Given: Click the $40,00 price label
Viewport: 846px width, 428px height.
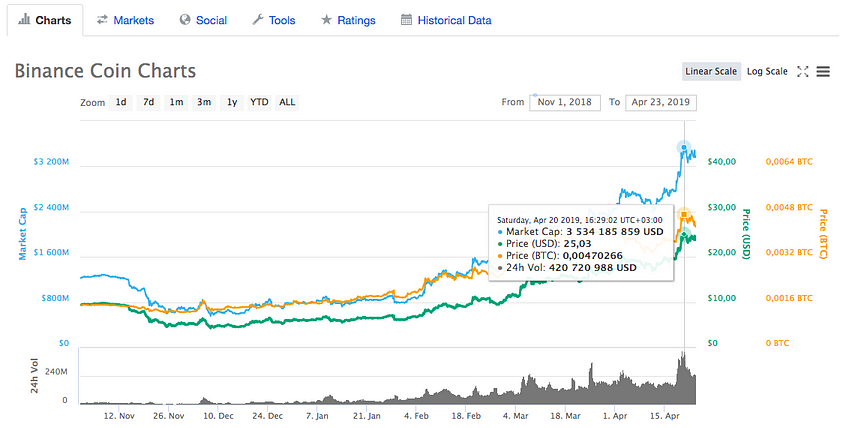Looking at the screenshot, I should 722,162.
